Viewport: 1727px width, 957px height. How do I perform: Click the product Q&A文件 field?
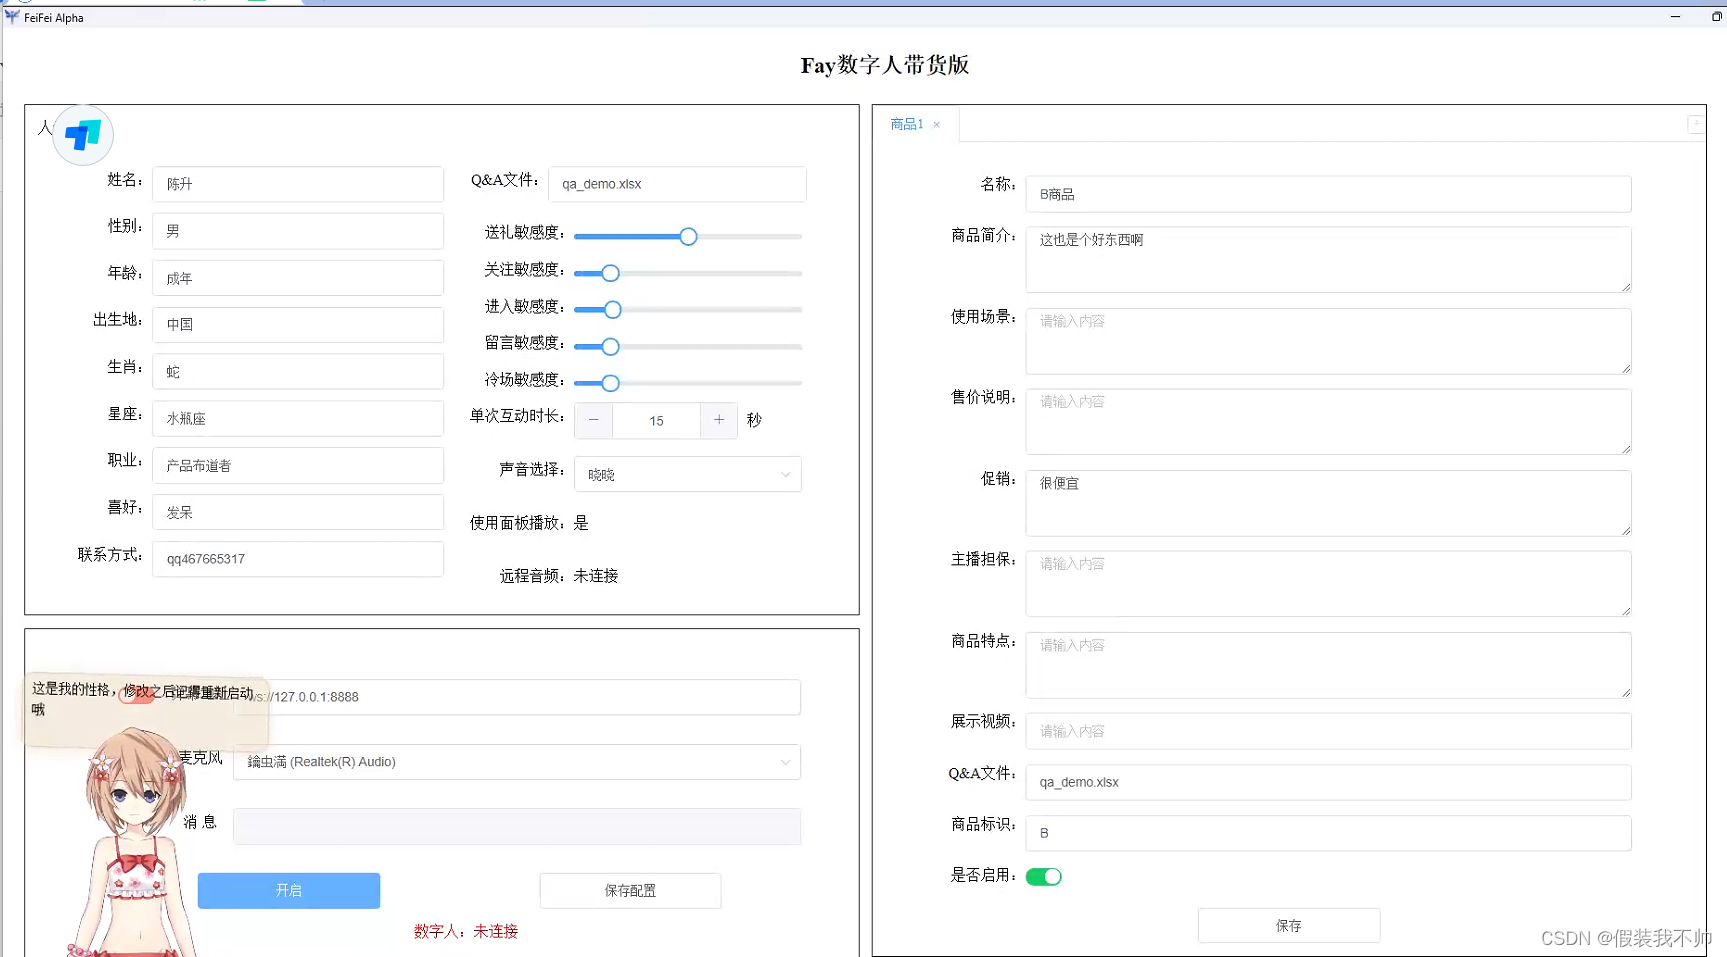pyautogui.click(x=1328, y=782)
